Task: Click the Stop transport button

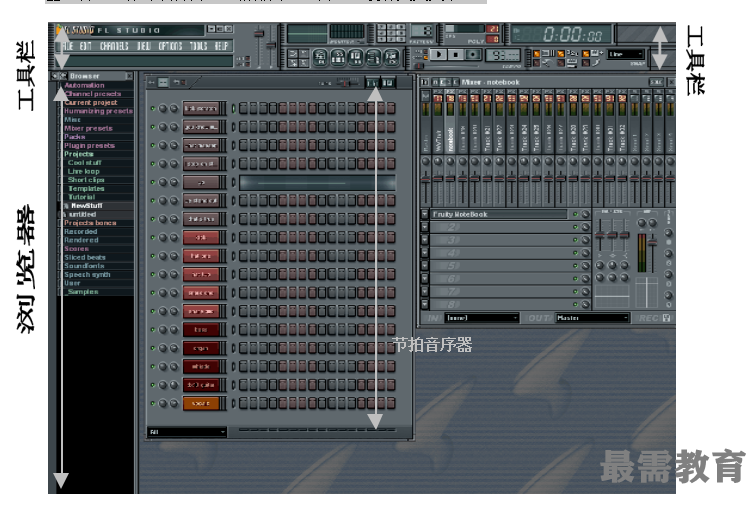Action: click(456, 55)
